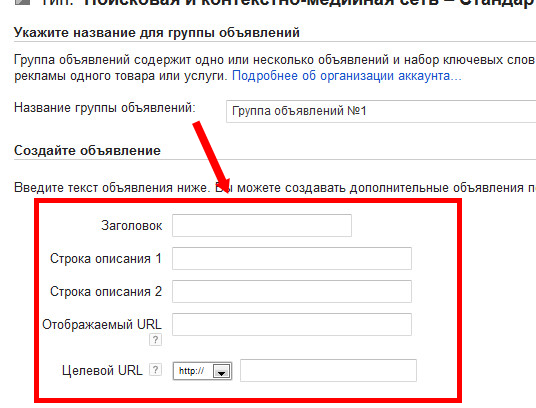
Task: Click the Строка описания 2 input field
Action: pos(292,291)
